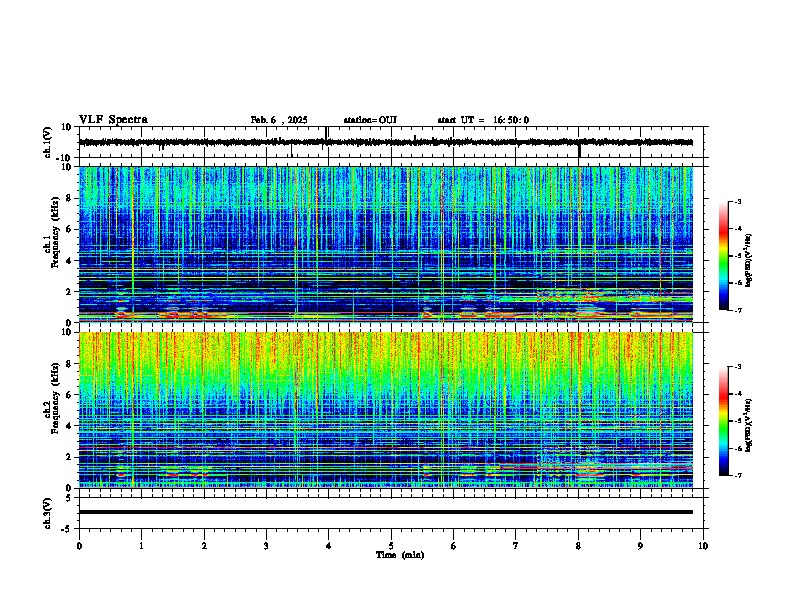Click the "ch.1(V)" waveform axis label
The width and height of the screenshot is (792, 612).
coord(47,142)
